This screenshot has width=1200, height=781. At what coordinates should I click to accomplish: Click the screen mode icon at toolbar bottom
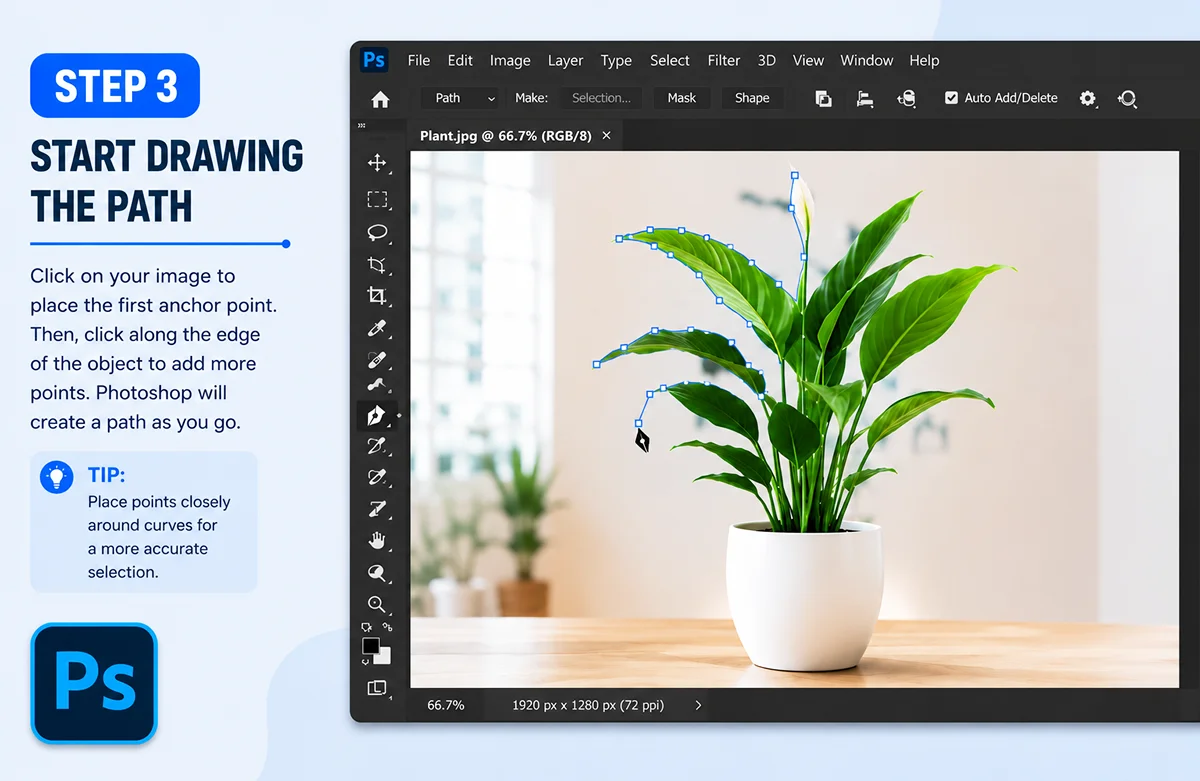click(x=377, y=688)
